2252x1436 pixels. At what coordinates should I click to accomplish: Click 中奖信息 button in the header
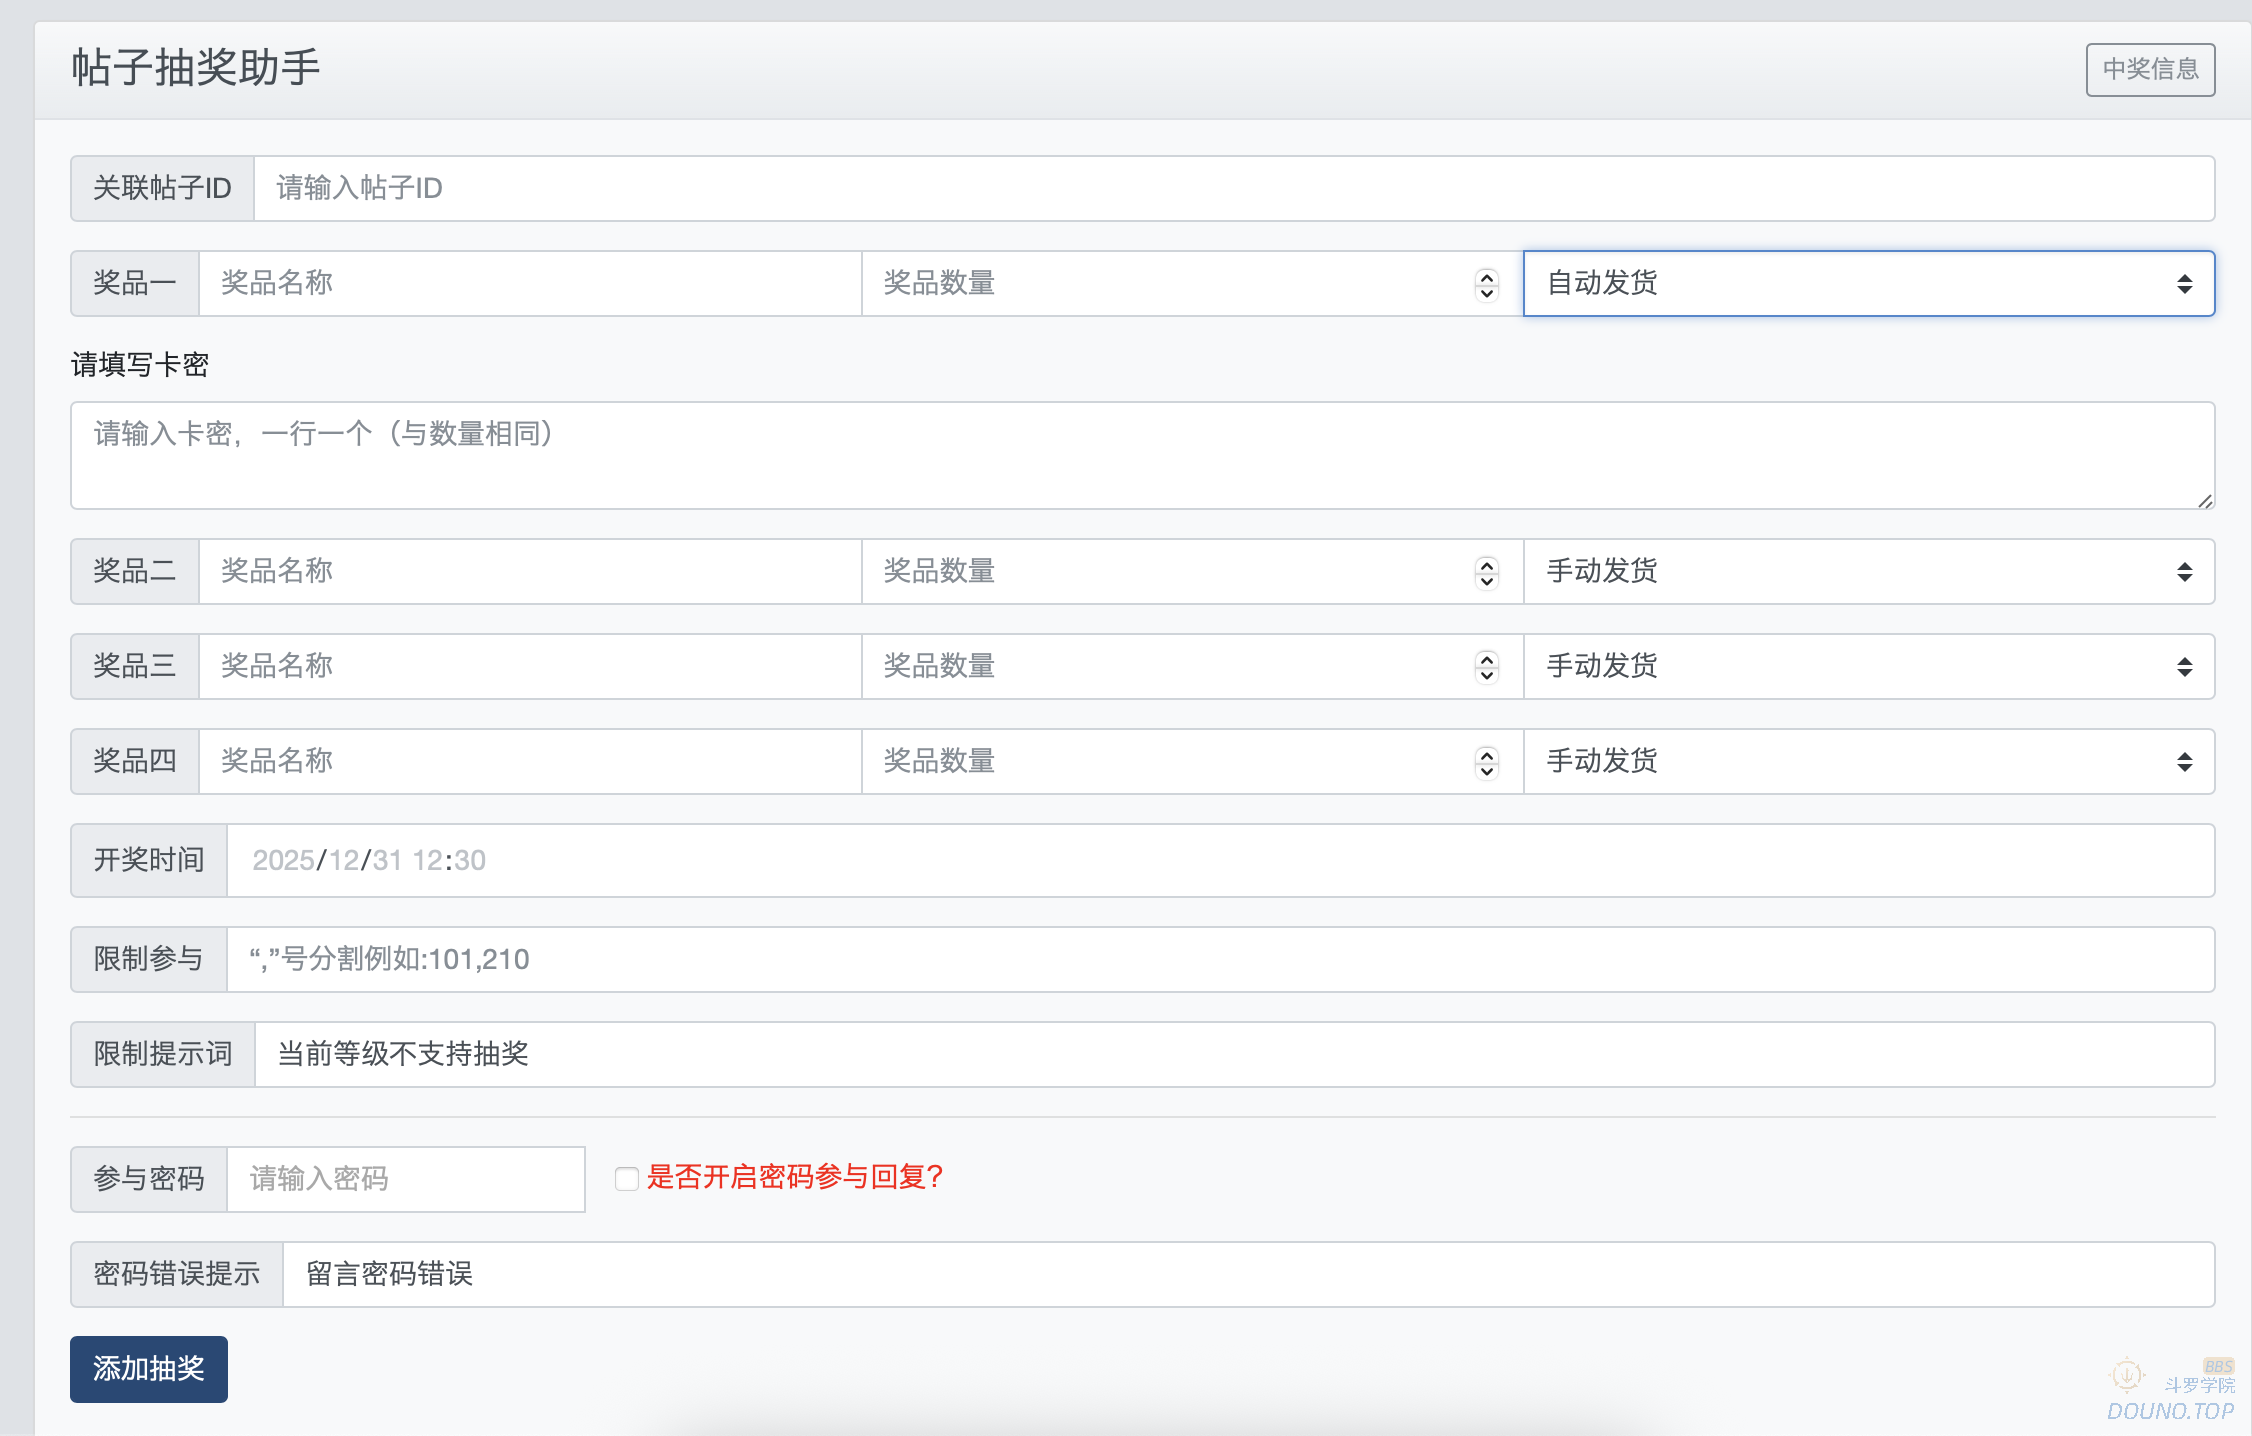pos(2150,69)
